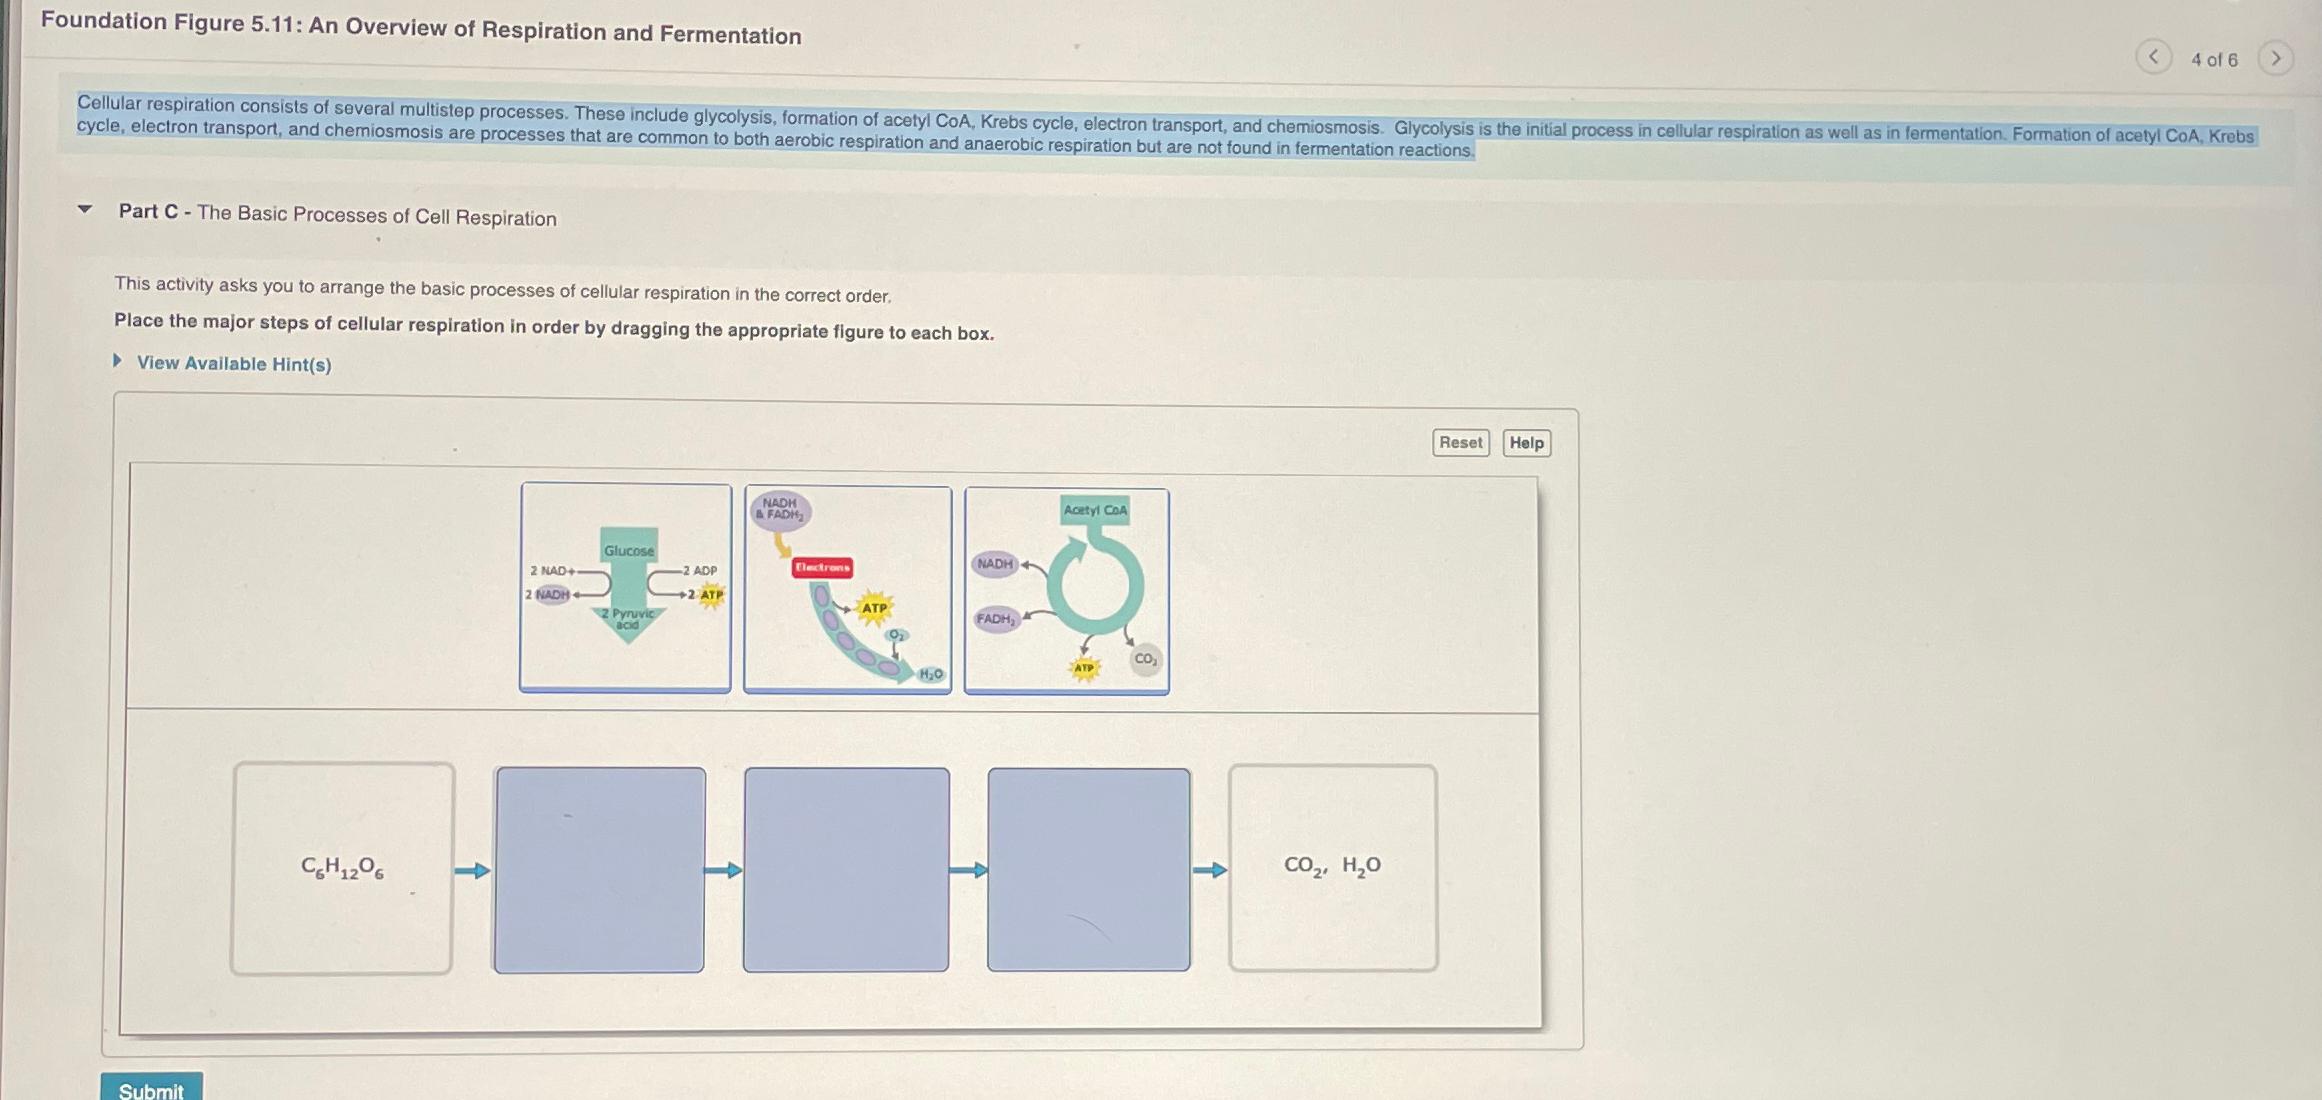
Task: Go to the previous question arrow
Action: [x=2153, y=57]
